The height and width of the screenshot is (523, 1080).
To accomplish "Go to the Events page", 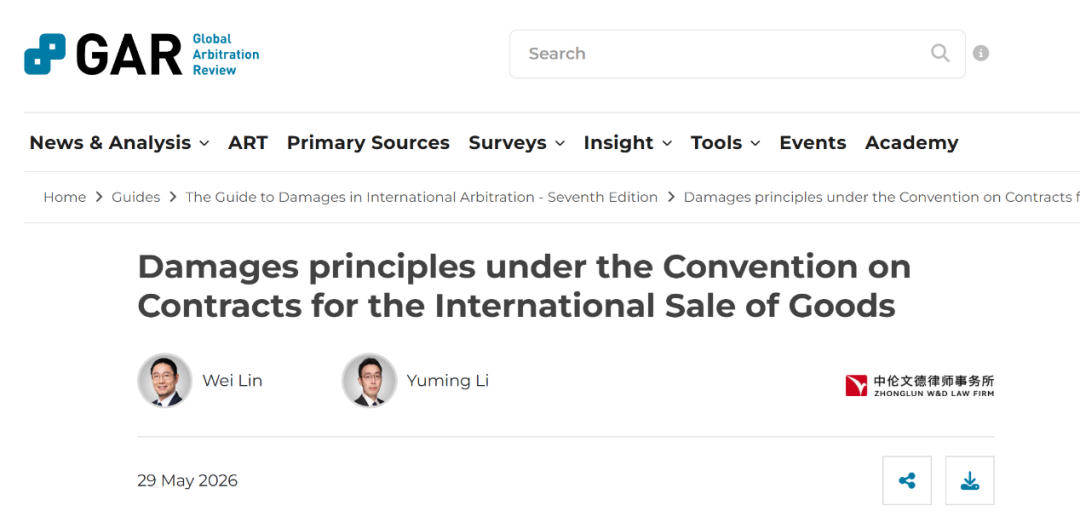I will (813, 143).
